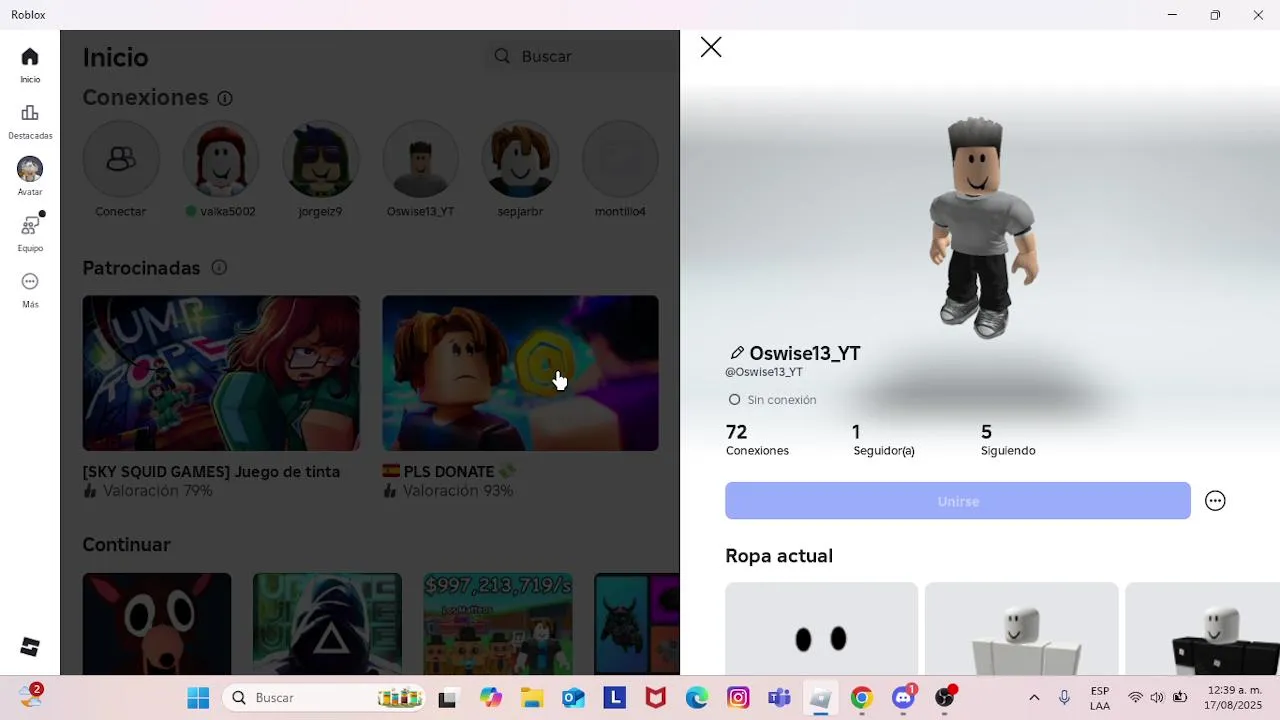Screen dimensions: 1280x720
Task: Click the pencil edit icon beside Oswise13_YT
Action: [737, 353]
